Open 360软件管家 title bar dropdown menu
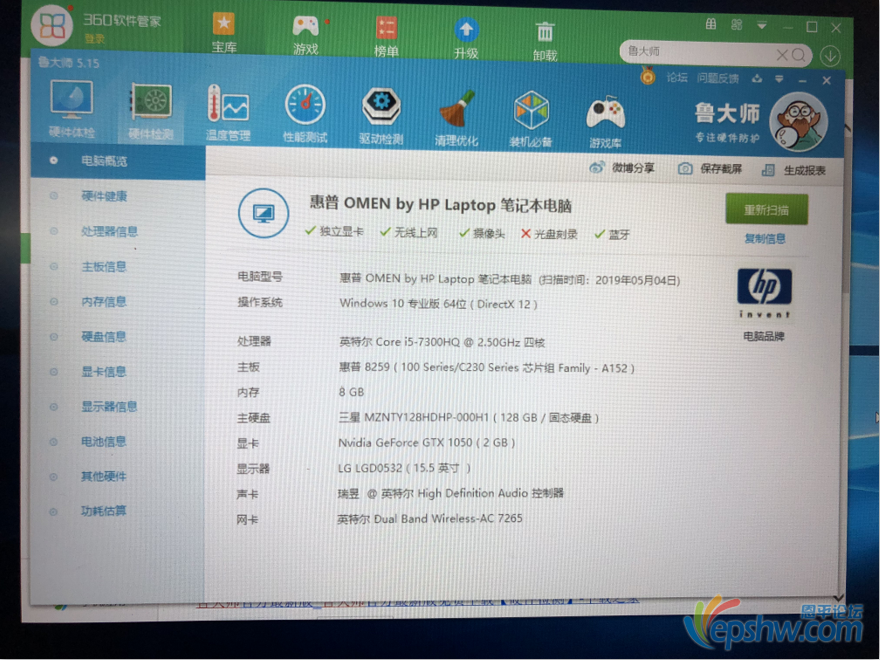880x660 pixels. point(762,25)
